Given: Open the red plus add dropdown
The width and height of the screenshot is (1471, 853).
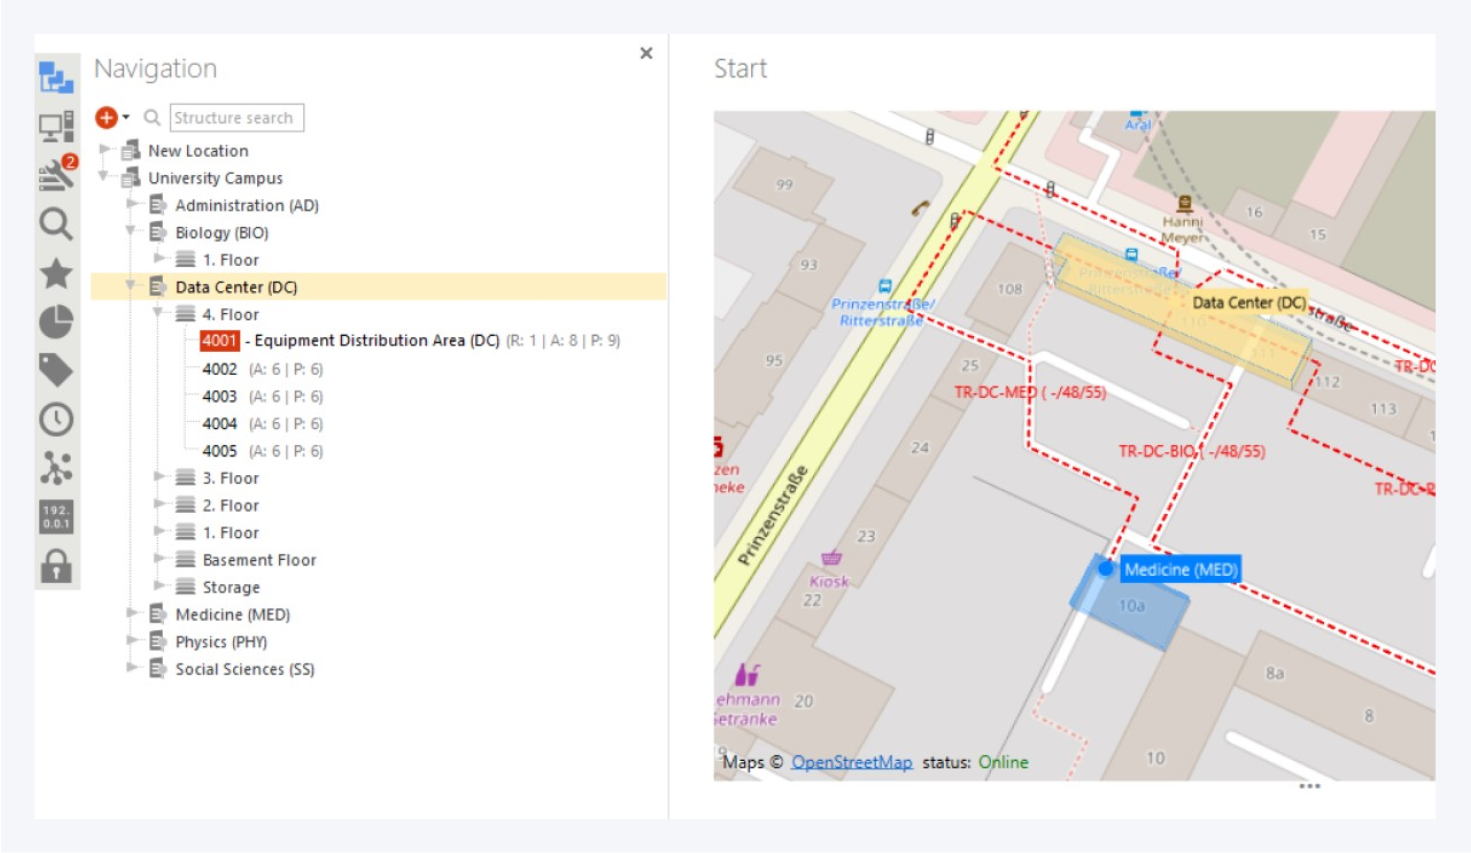Looking at the screenshot, I should click(x=112, y=118).
